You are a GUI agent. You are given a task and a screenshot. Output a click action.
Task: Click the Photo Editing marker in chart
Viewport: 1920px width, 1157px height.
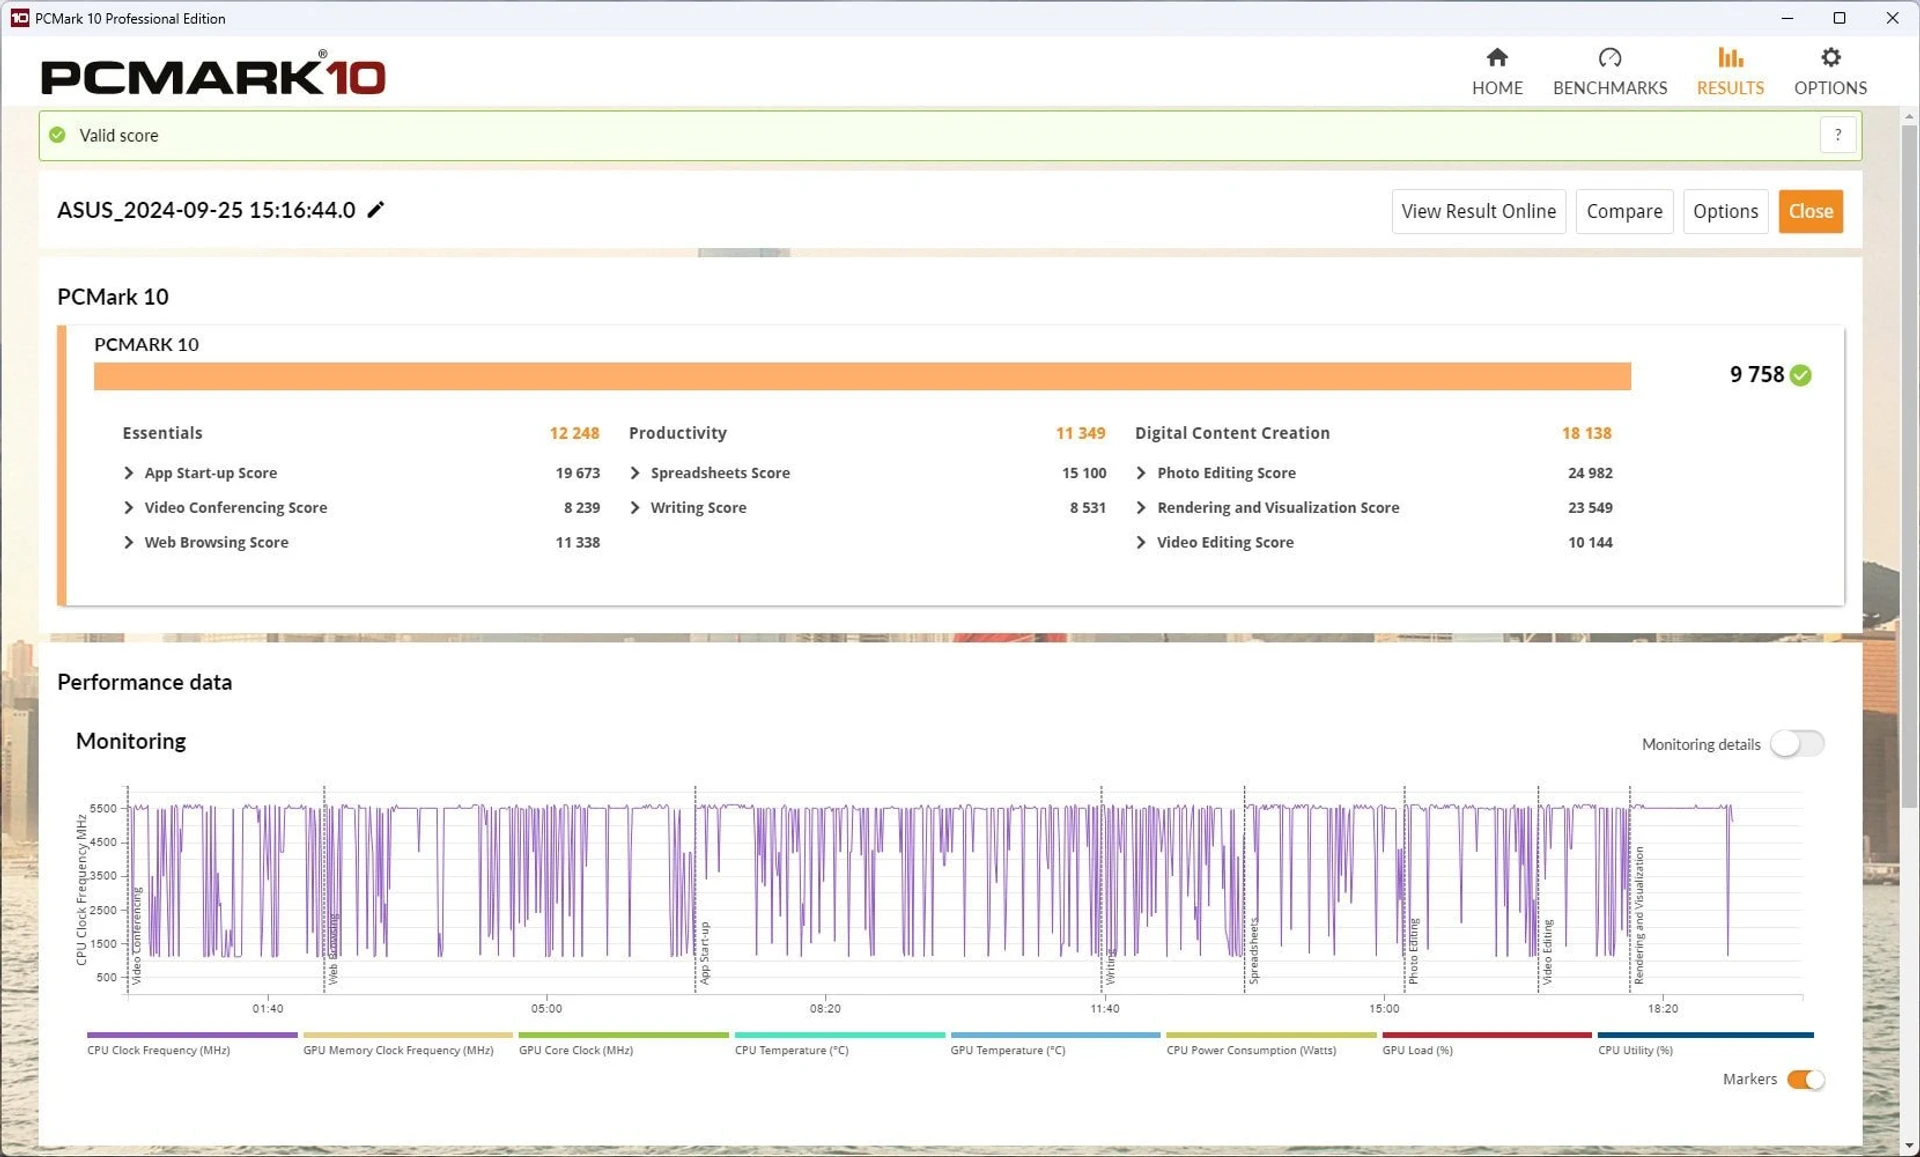[1413, 951]
